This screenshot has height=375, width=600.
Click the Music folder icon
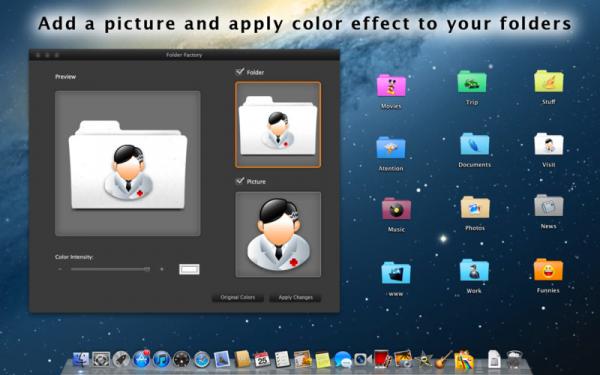tap(396, 209)
